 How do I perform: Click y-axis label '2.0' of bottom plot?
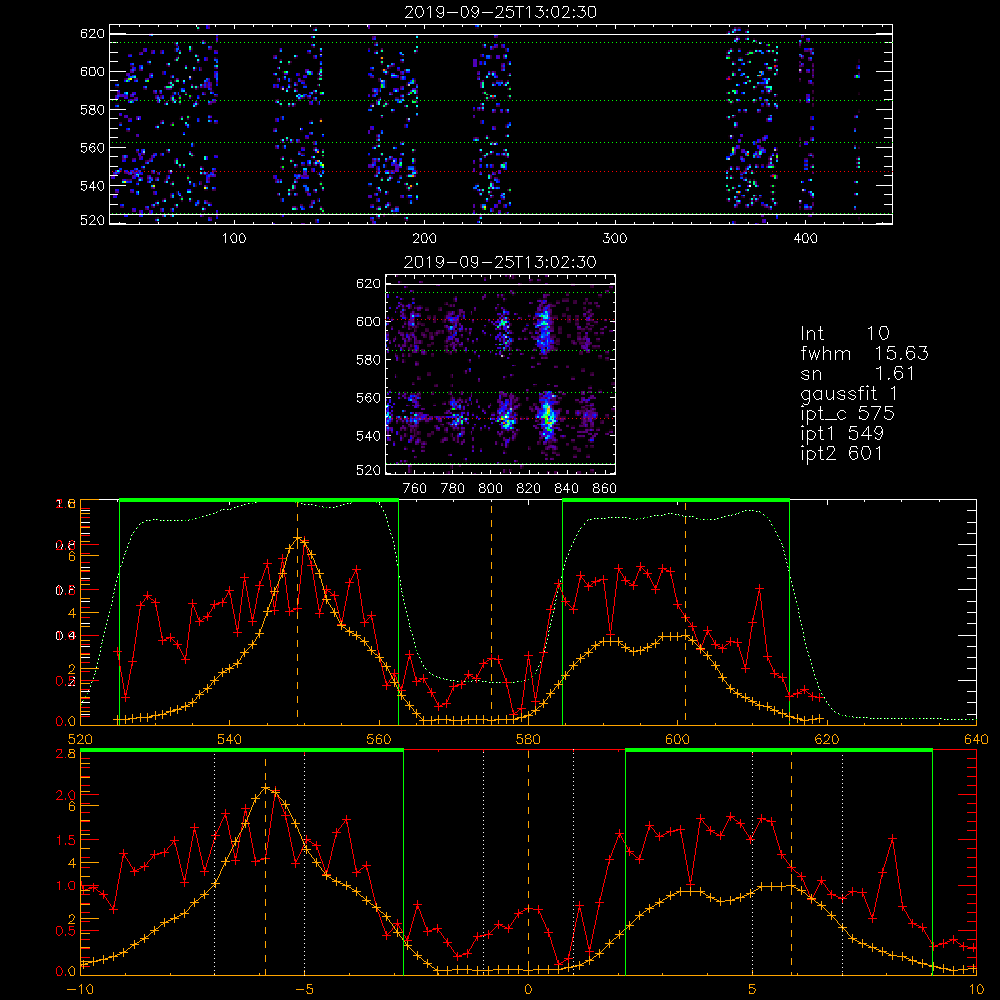tap(66, 795)
